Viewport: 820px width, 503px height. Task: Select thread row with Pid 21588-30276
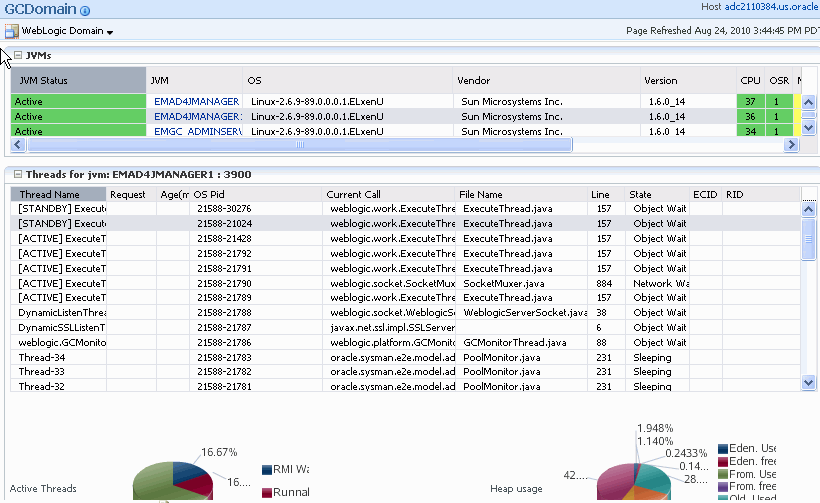pyautogui.click(x=405, y=209)
